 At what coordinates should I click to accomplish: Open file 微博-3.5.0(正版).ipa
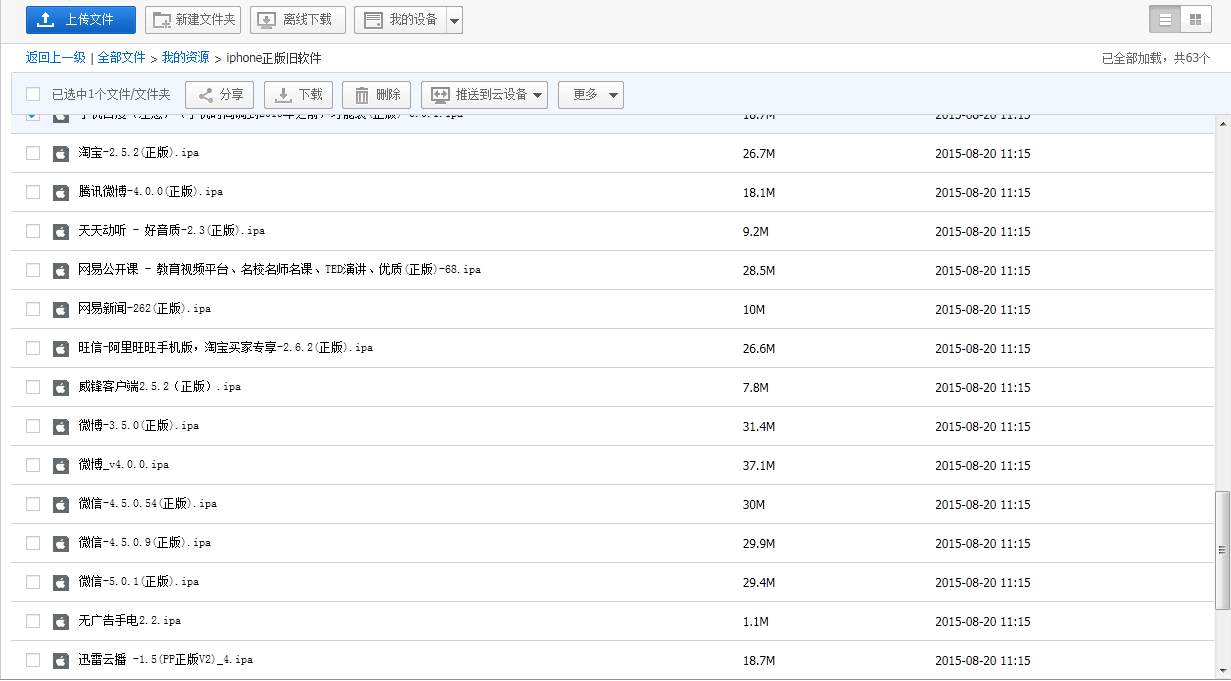click(139, 426)
